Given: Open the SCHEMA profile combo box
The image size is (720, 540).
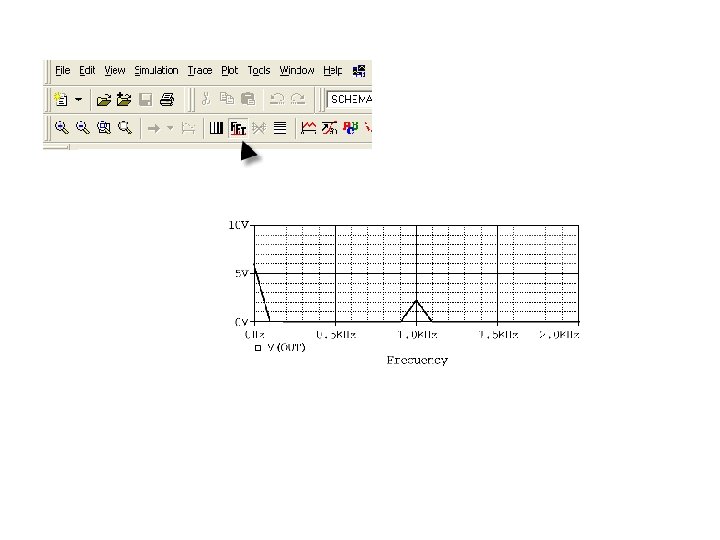Looking at the screenshot, I should click(349, 99).
